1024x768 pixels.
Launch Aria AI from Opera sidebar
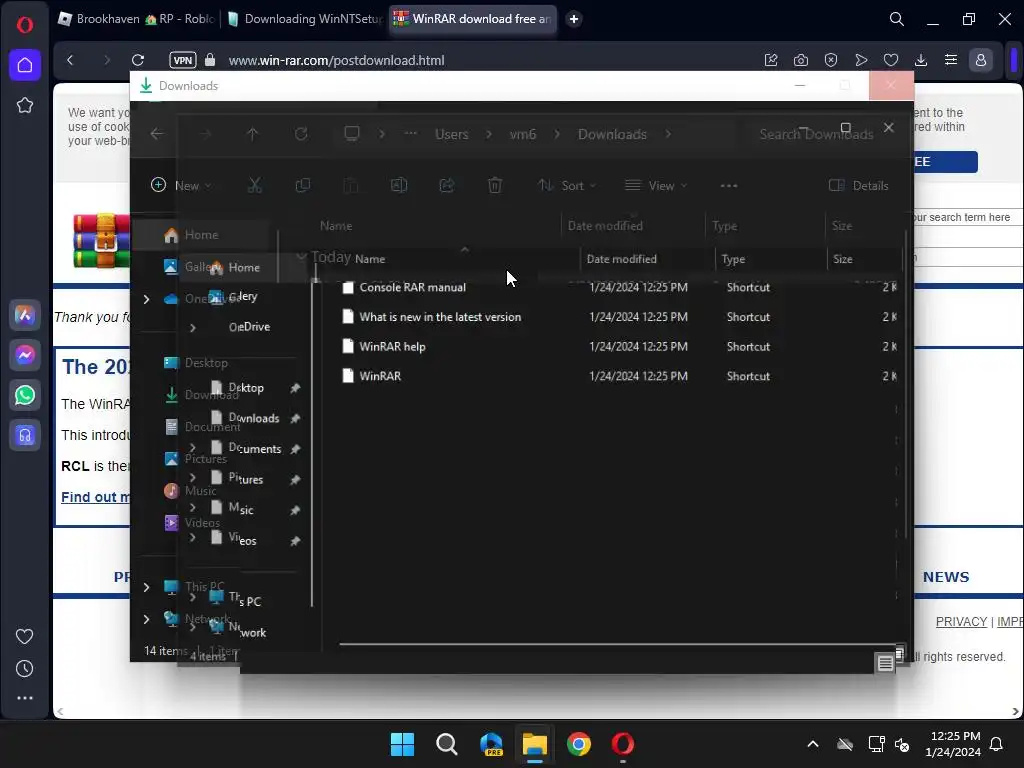(x=25, y=315)
